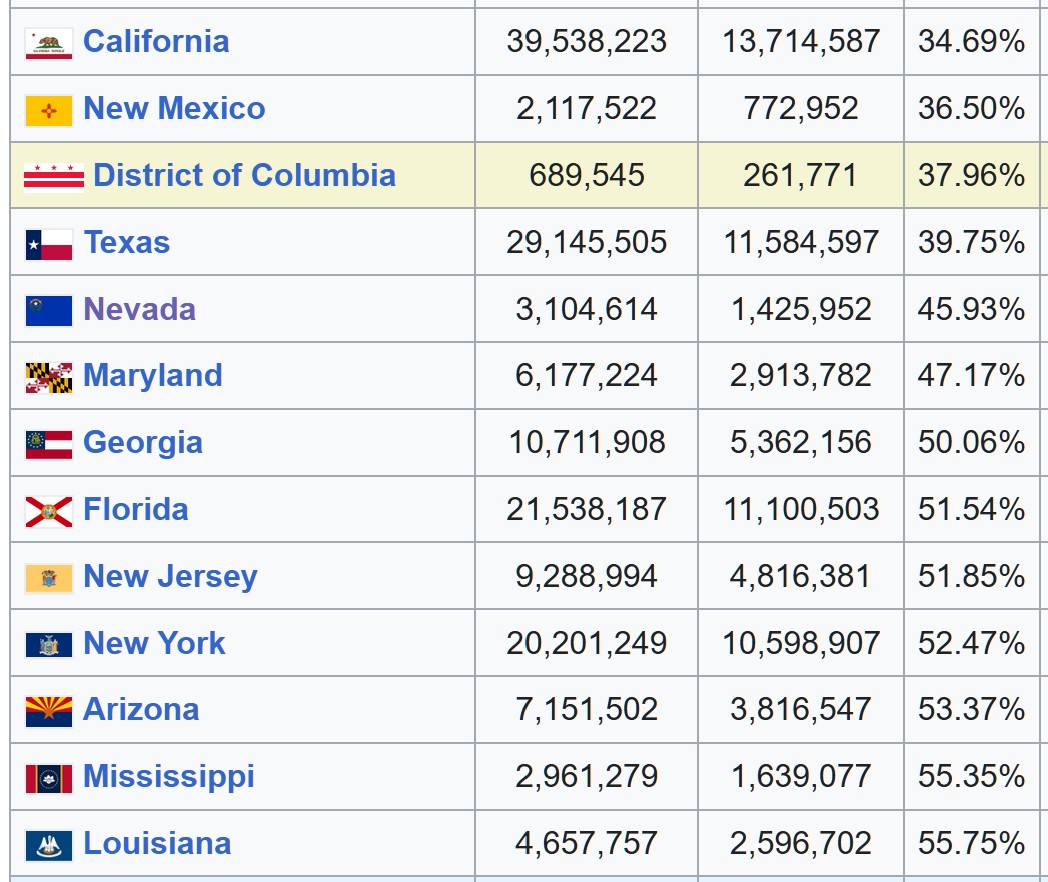Viewport: 1048px width, 882px height.
Task: Click the Mississippi flag icon
Action: (x=49, y=779)
